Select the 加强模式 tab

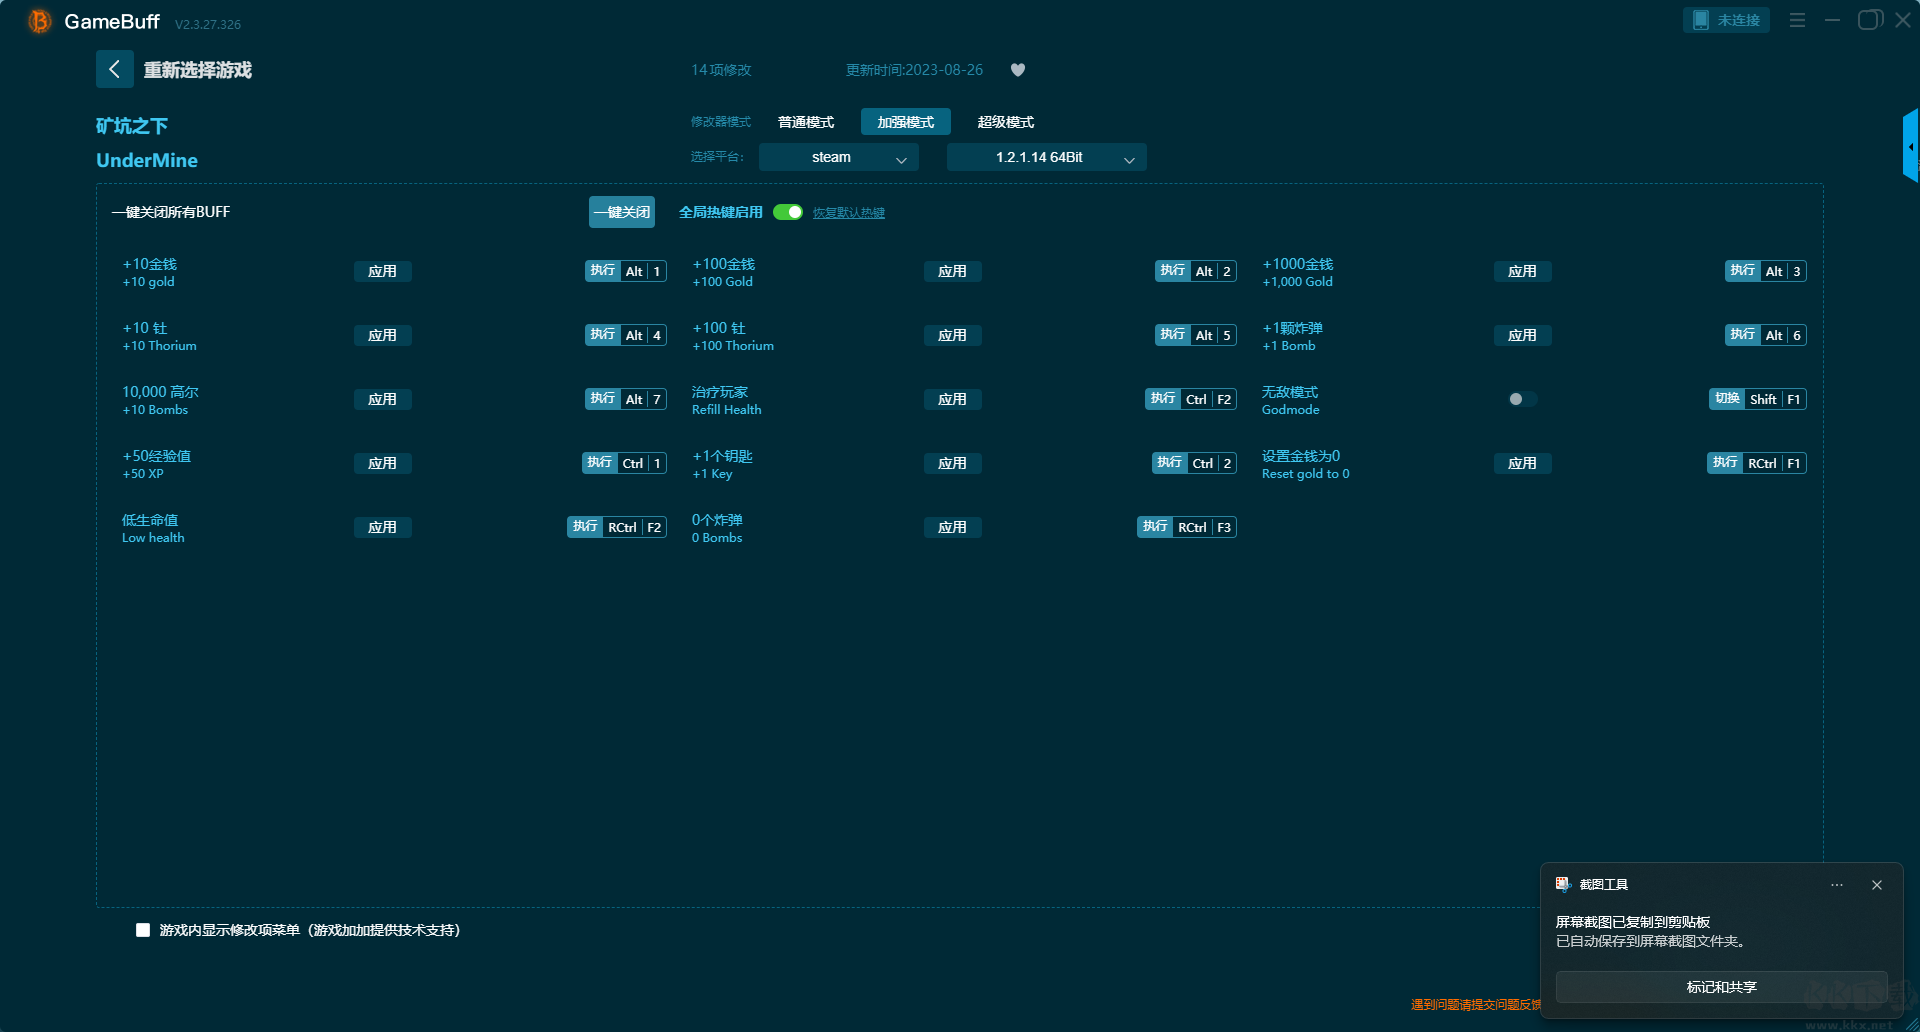(x=905, y=122)
